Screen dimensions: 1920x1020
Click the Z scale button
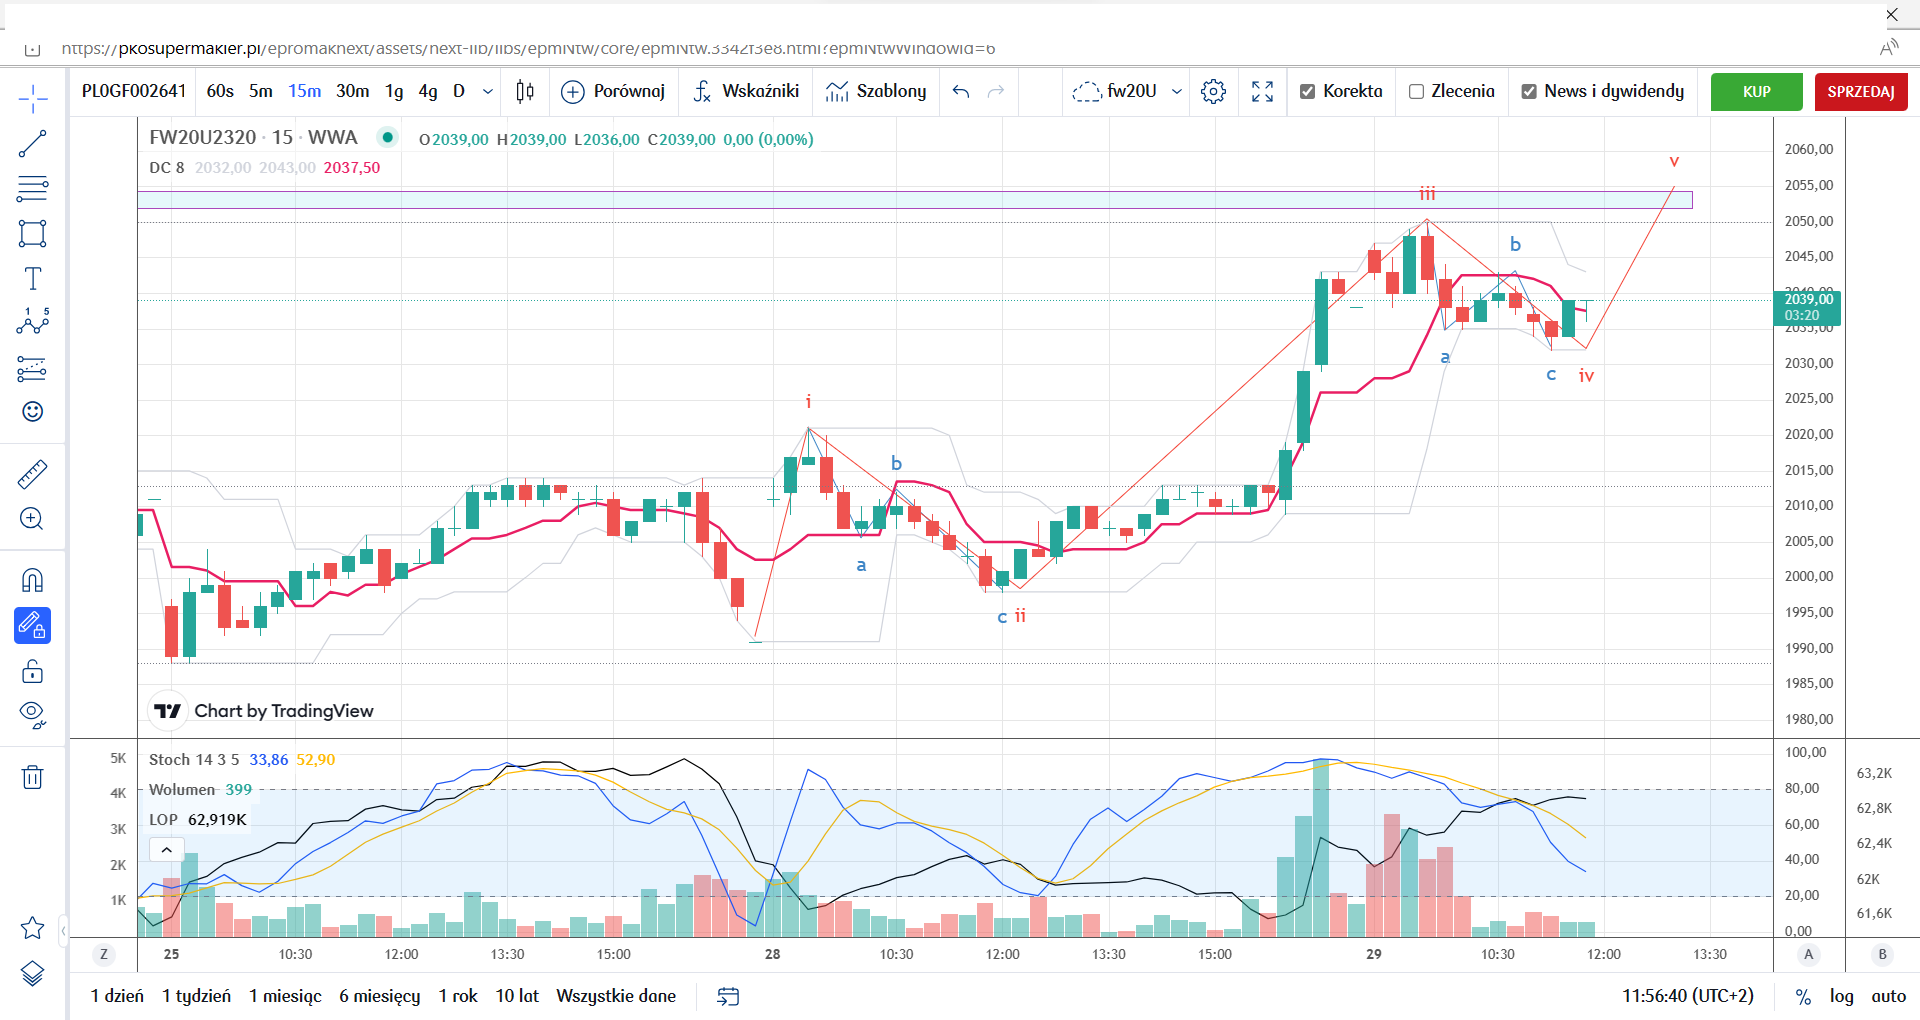[x=104, y=954]
